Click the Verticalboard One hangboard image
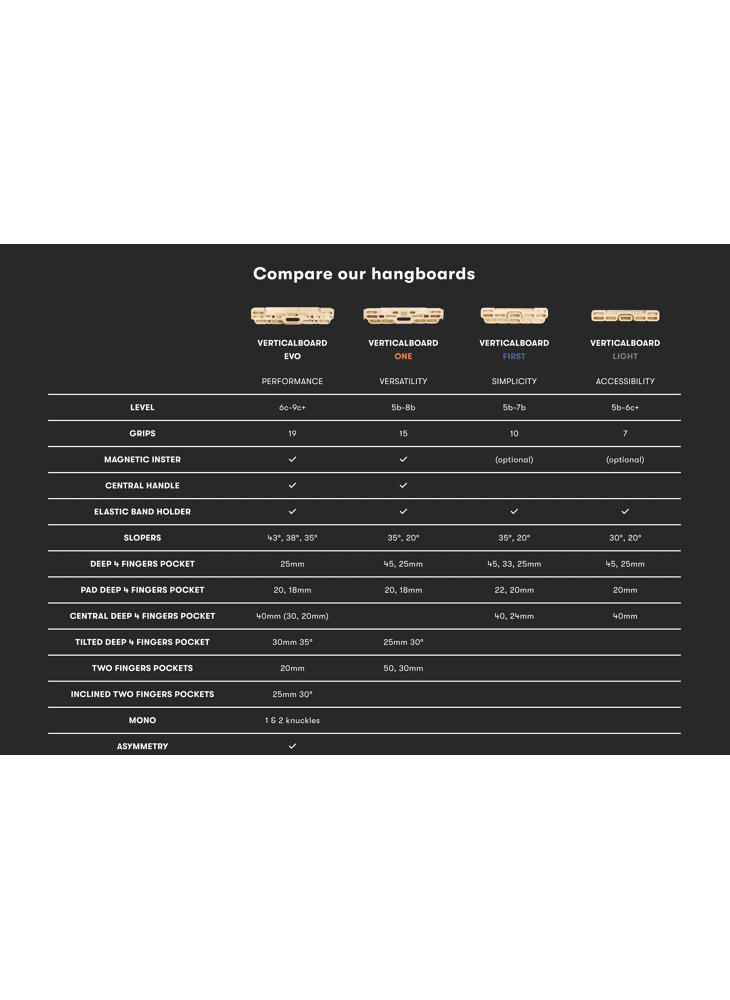Image resolution: width=730 pixels, height=1000 pixels. pyautogui.click(x=403, y=316)
